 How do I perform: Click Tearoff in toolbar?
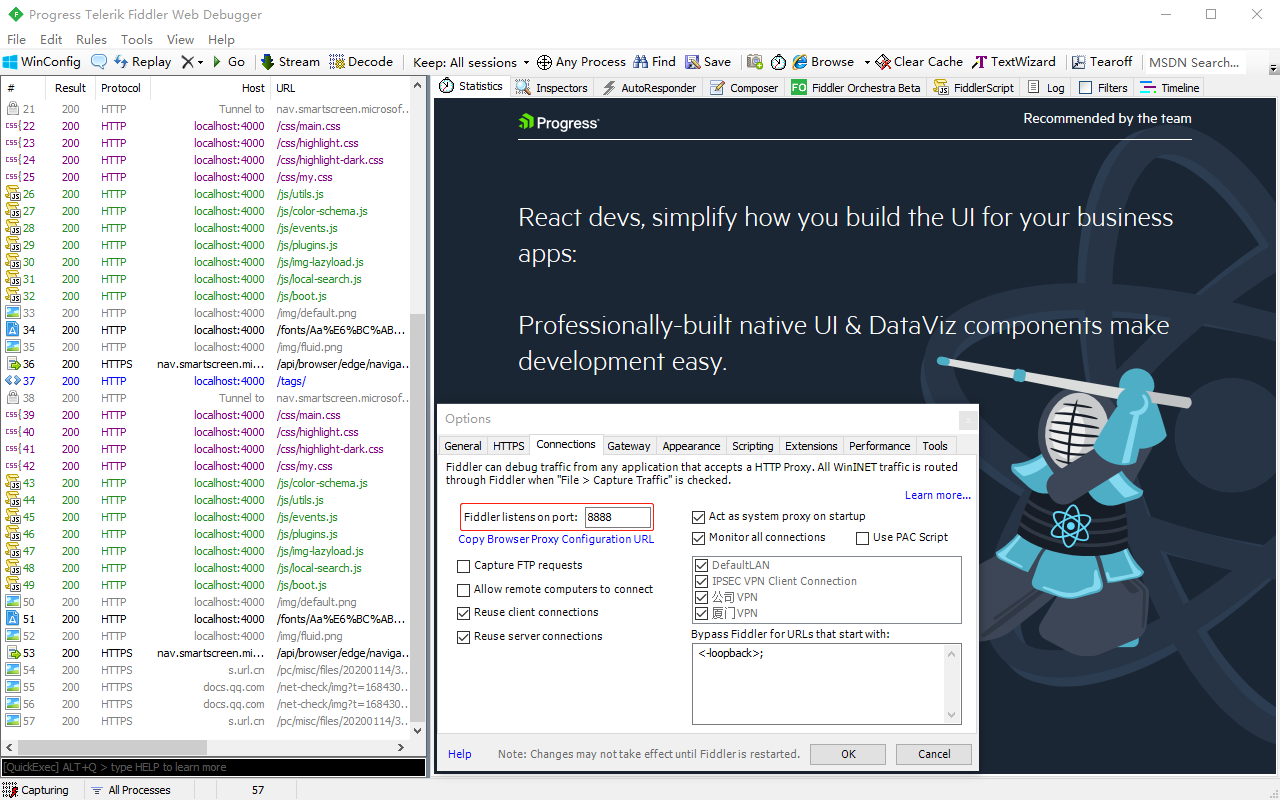(1102, 62)
